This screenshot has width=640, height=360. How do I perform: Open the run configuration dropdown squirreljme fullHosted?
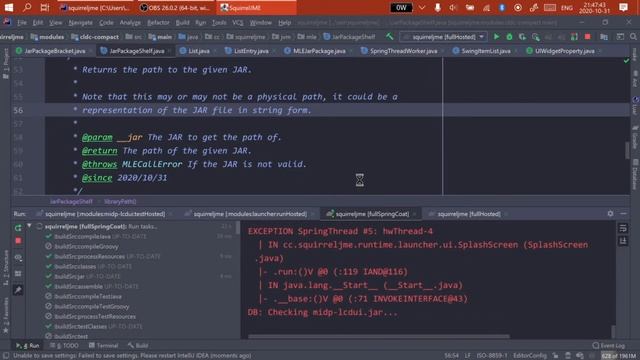coord(444,37)
